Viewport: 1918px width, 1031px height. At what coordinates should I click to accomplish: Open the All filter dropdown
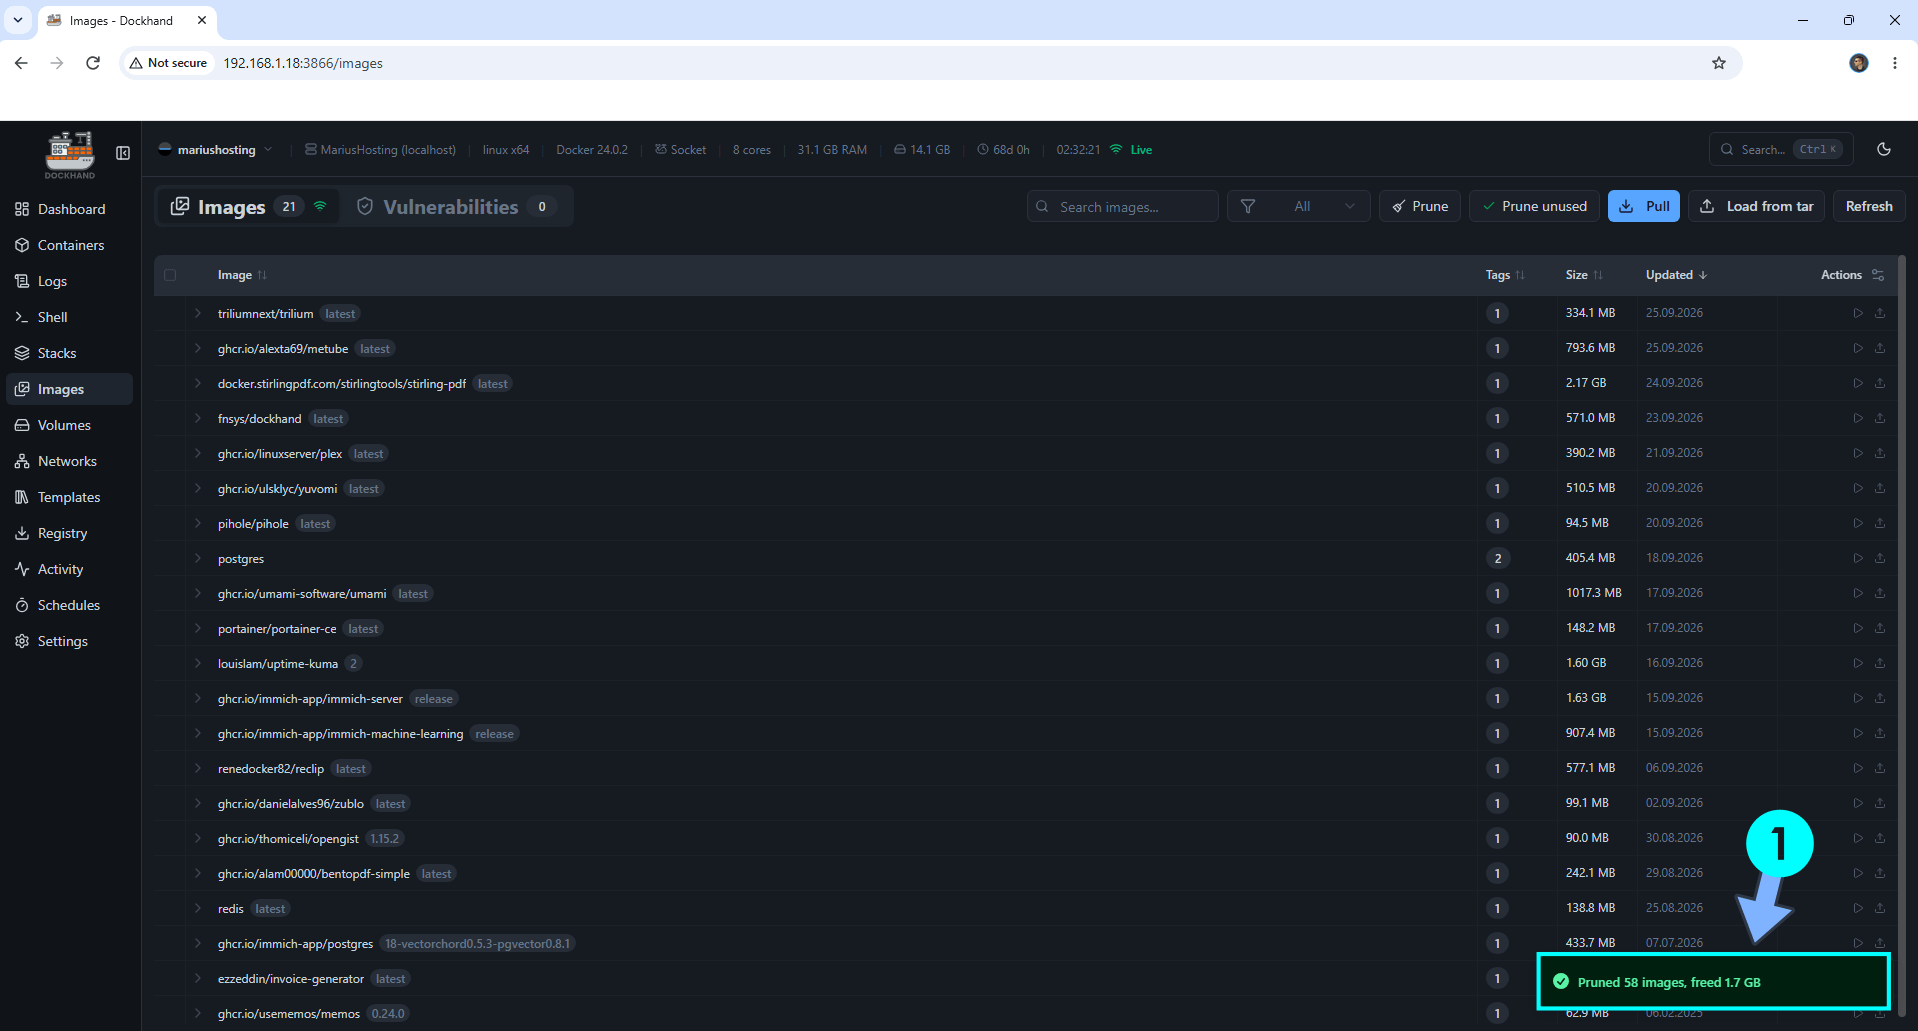1299,206
